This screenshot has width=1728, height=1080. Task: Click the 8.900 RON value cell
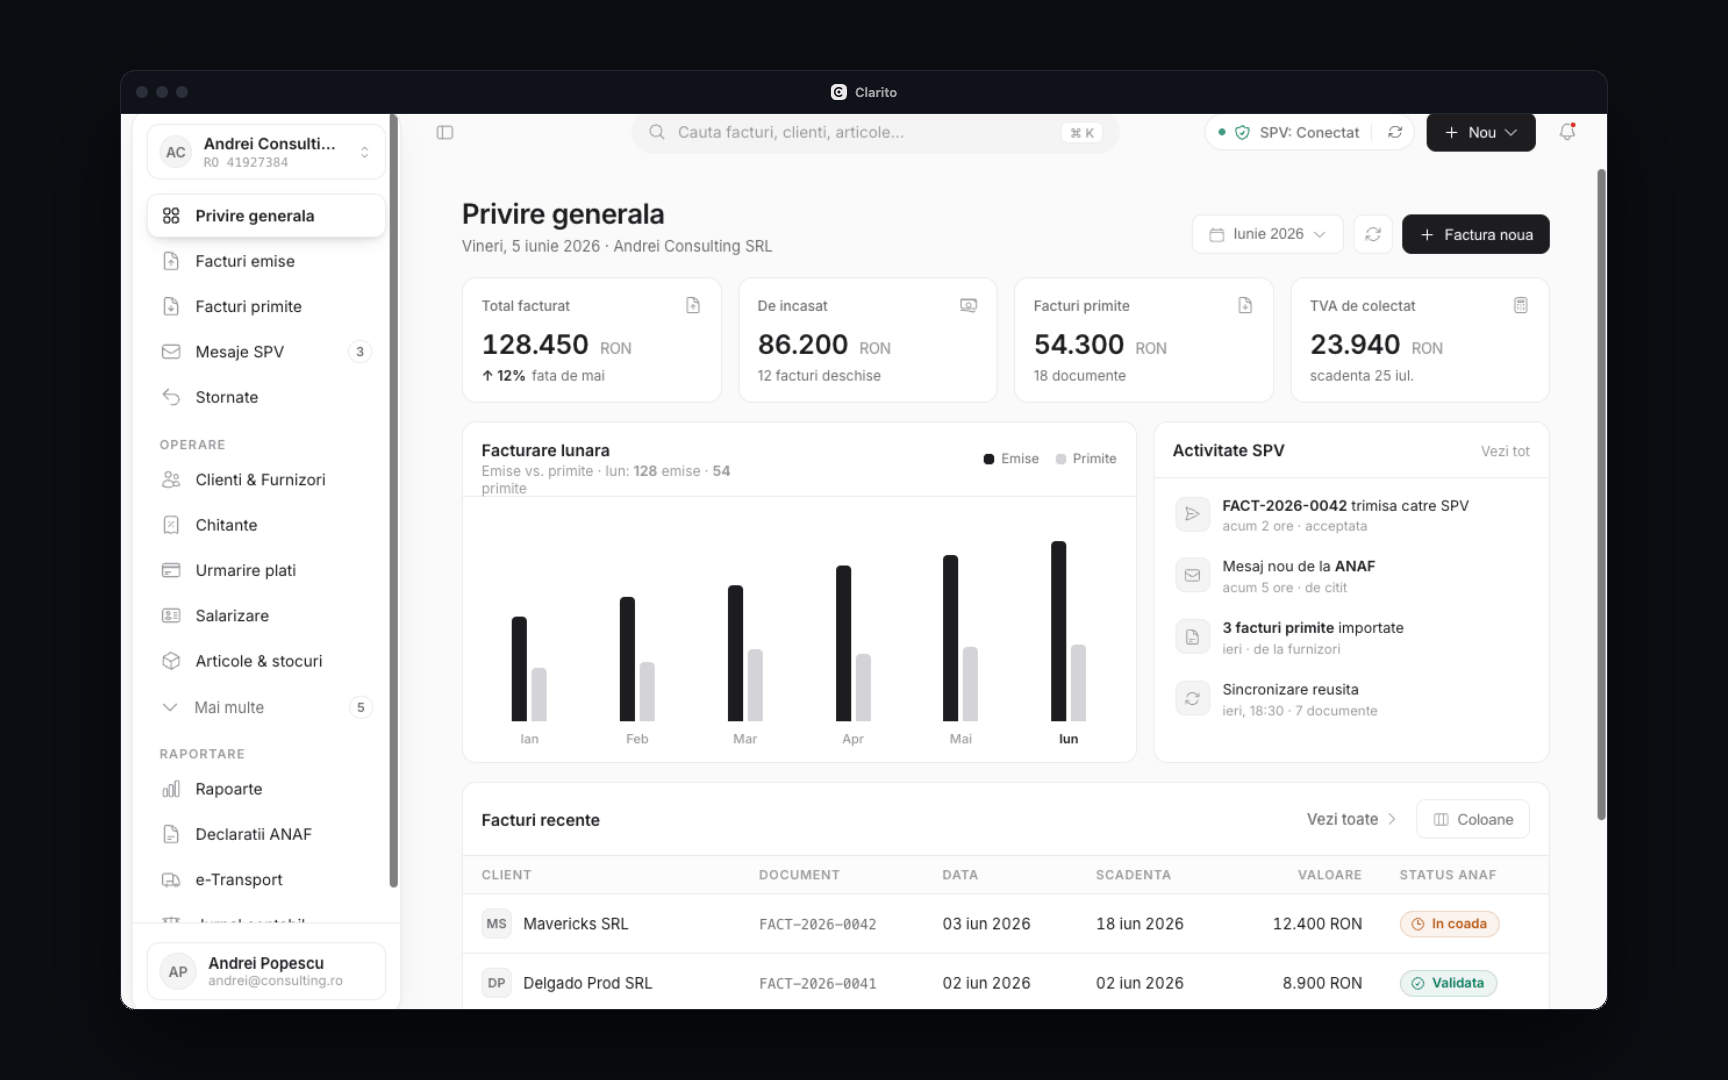pos(1322,983)
